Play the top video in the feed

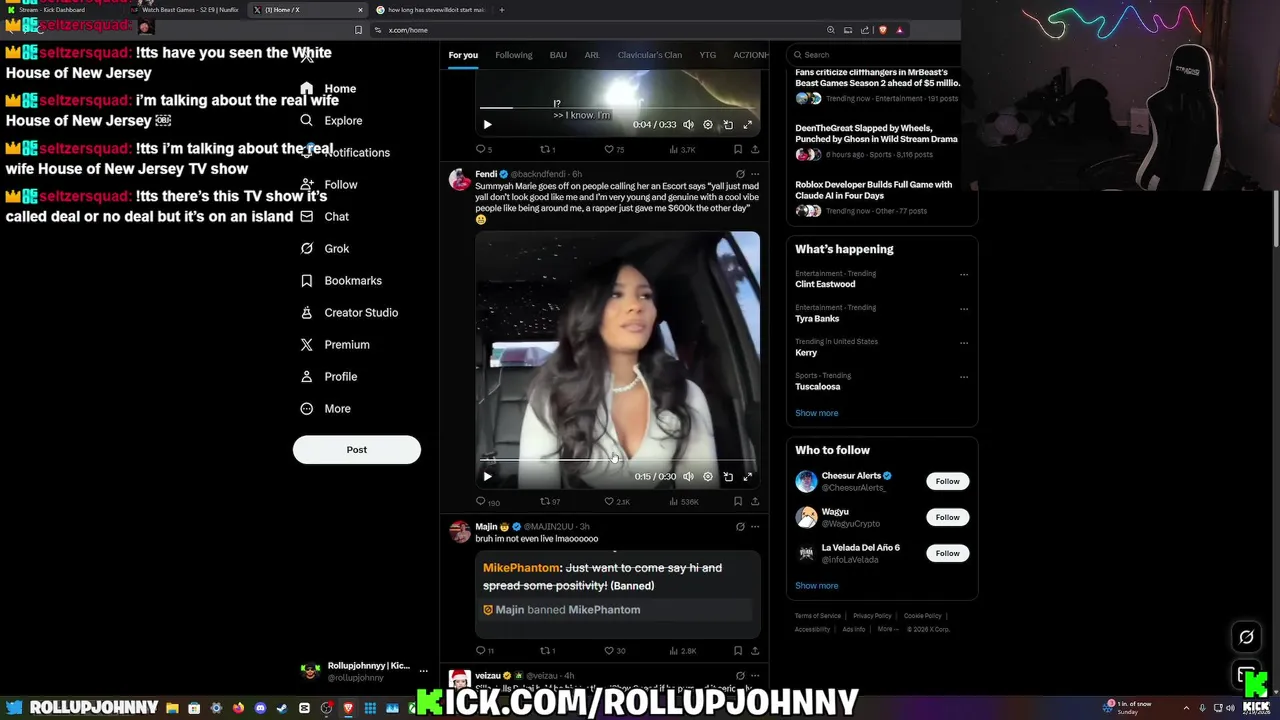click(487, 125)
